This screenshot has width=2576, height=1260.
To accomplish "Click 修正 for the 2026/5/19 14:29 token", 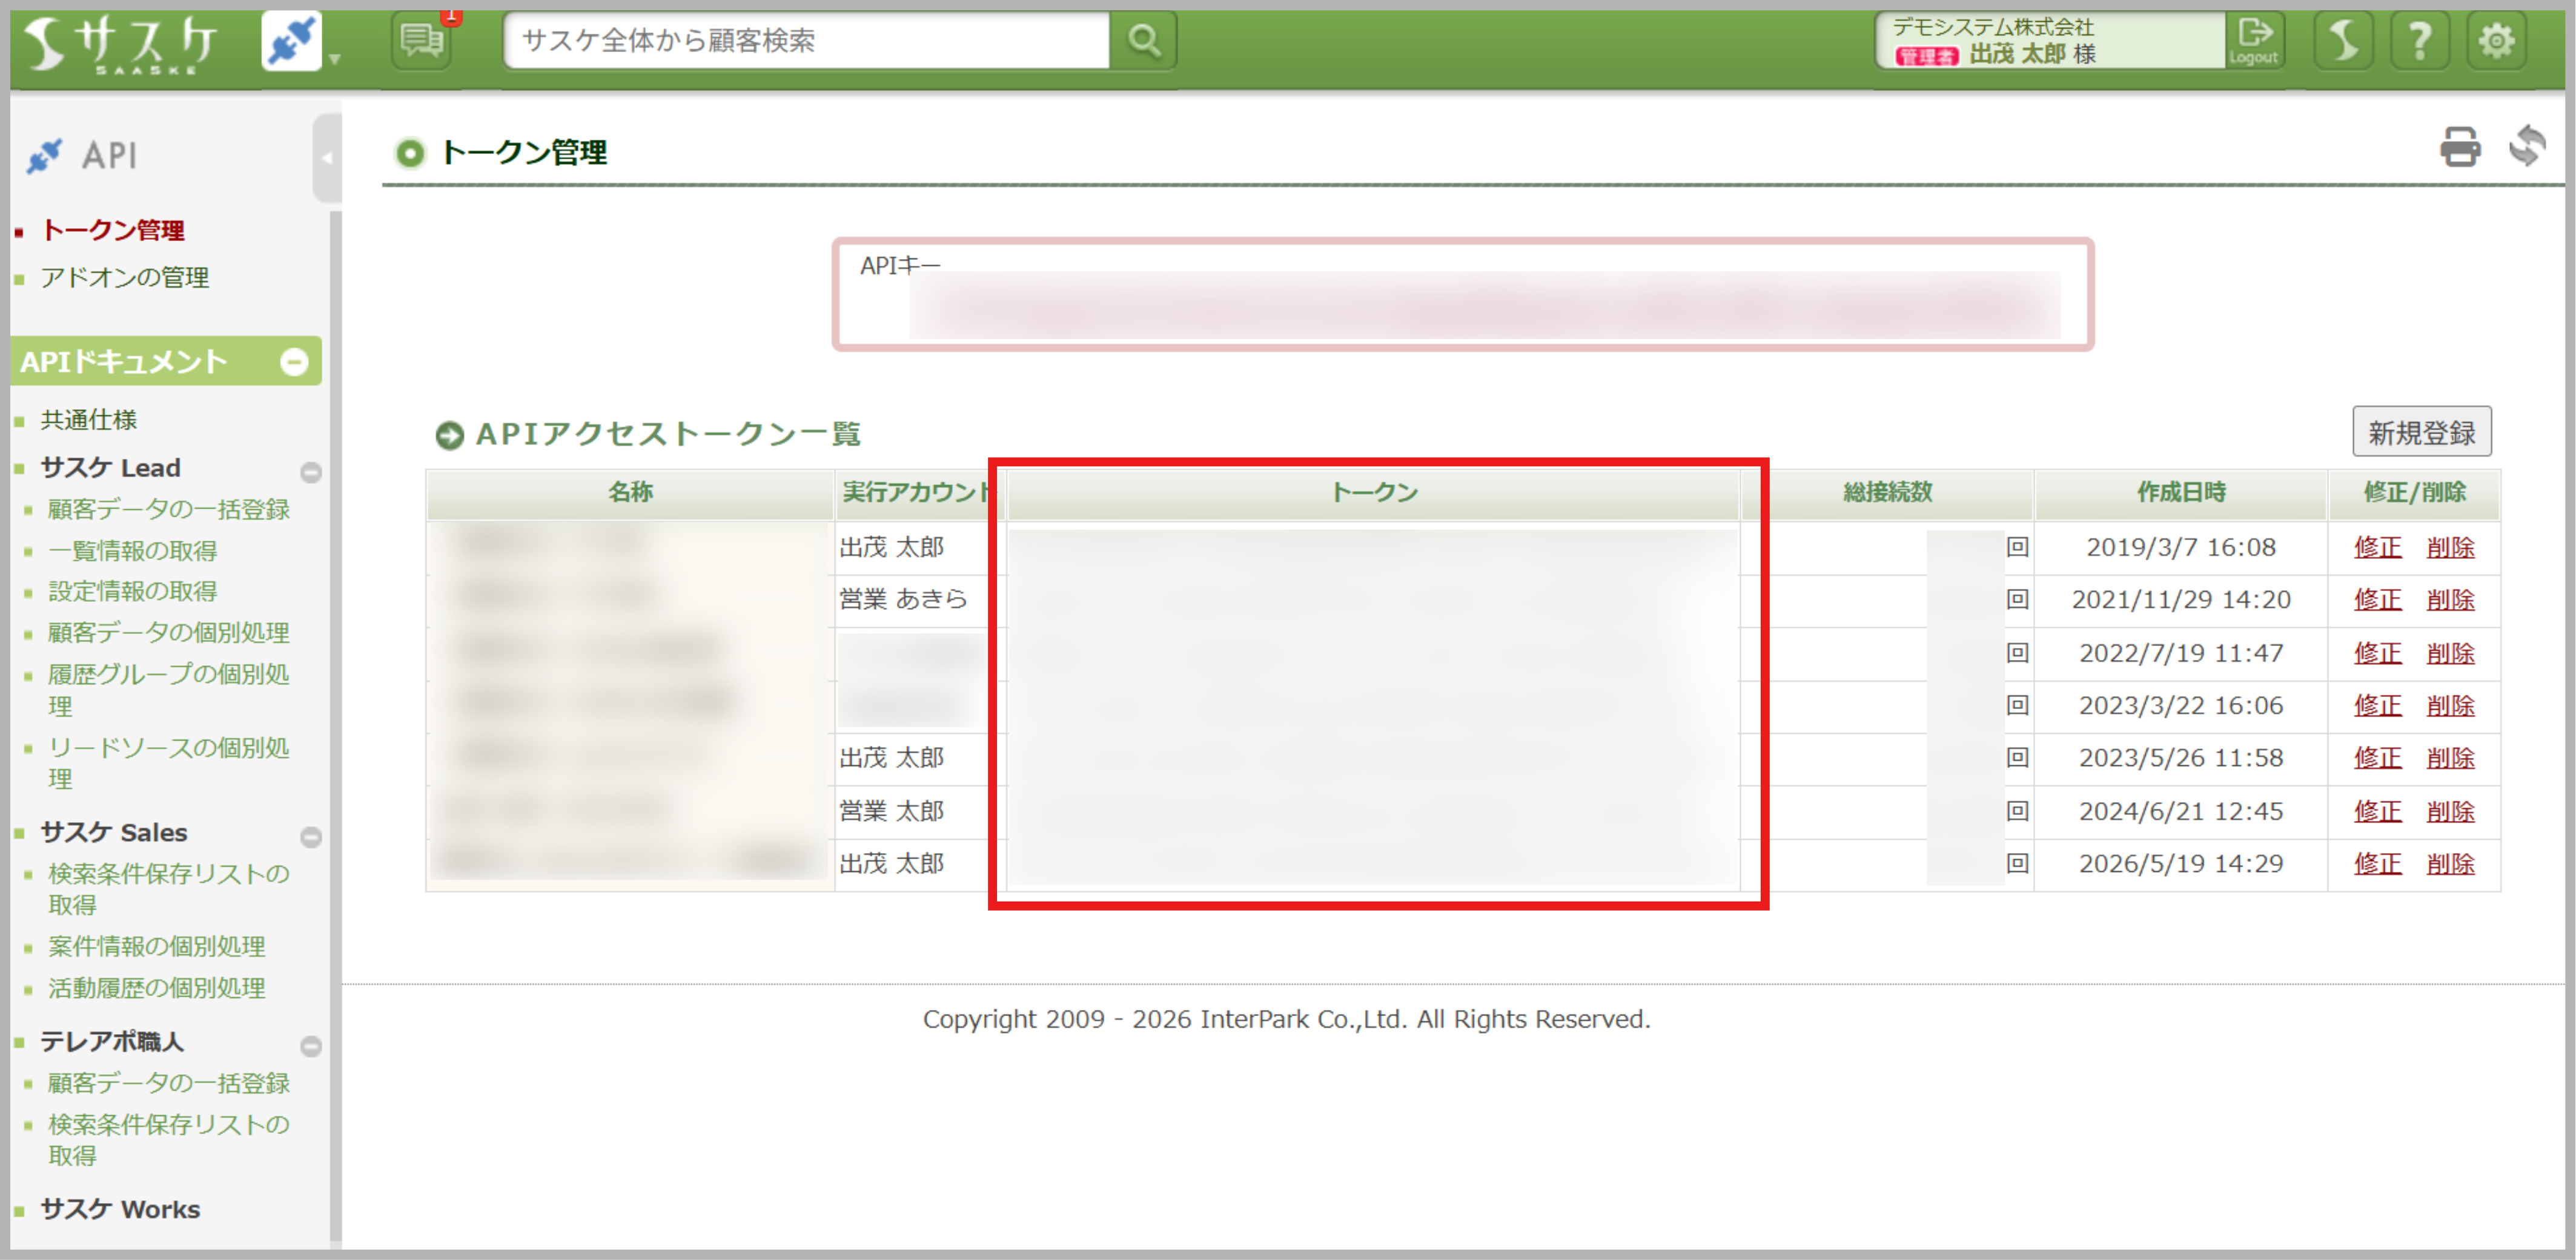I will coord(2377,864).
